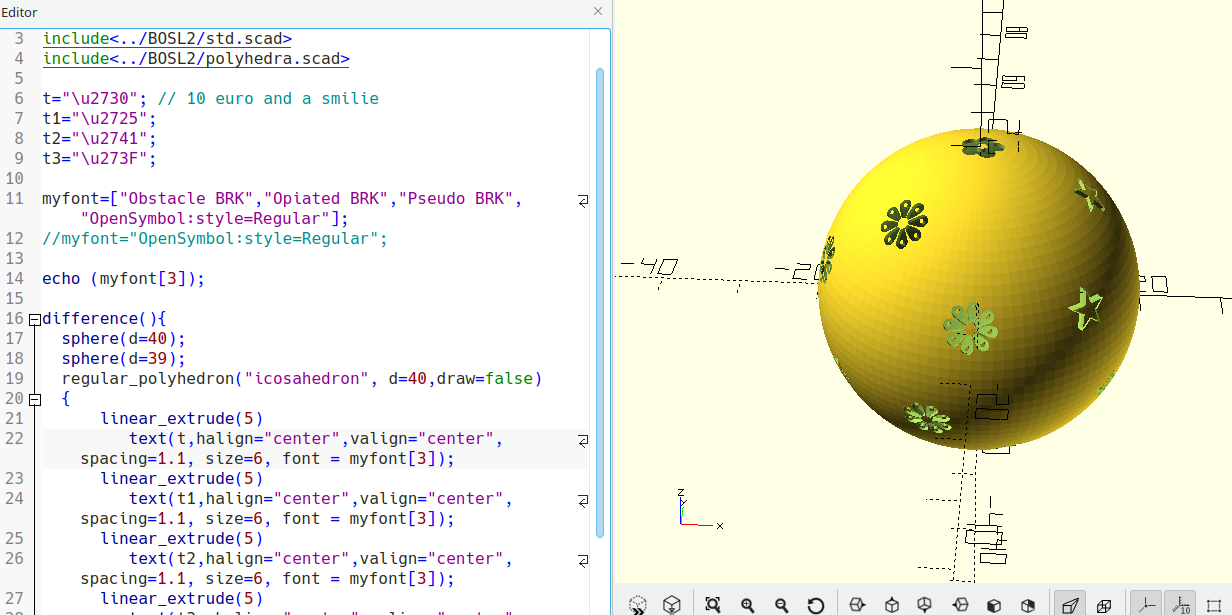This screenshot has height=615, width=1232.
Task: Select the Front view solid cube icon
Action: click(994, 605)
